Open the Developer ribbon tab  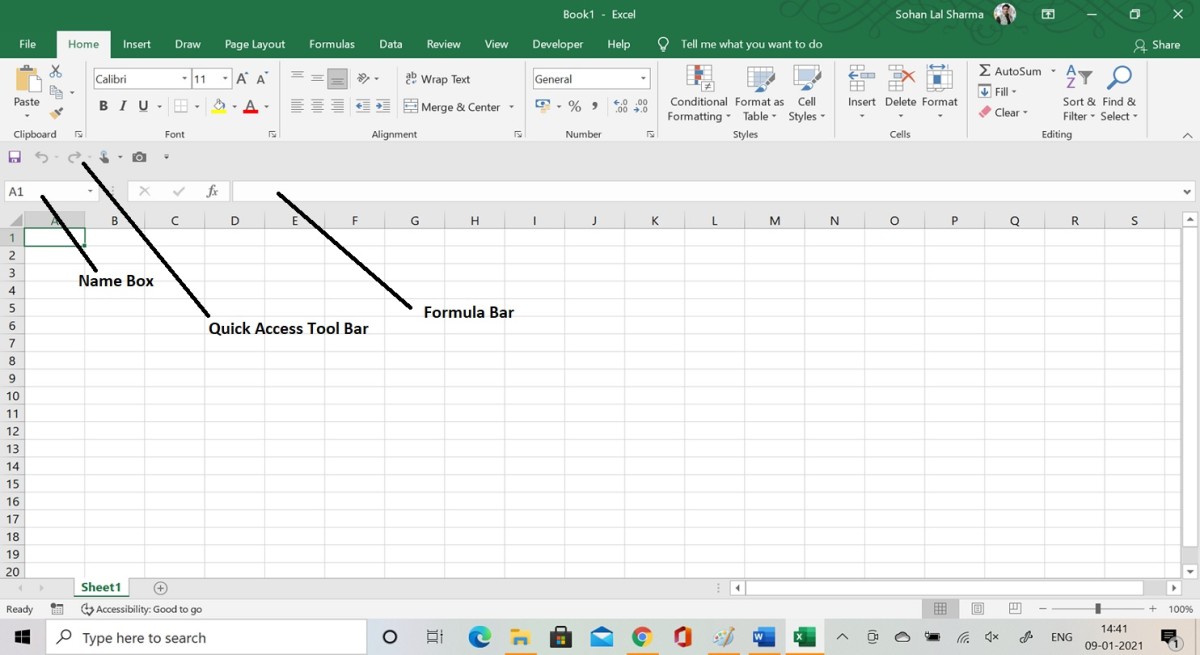click(557, 44)
